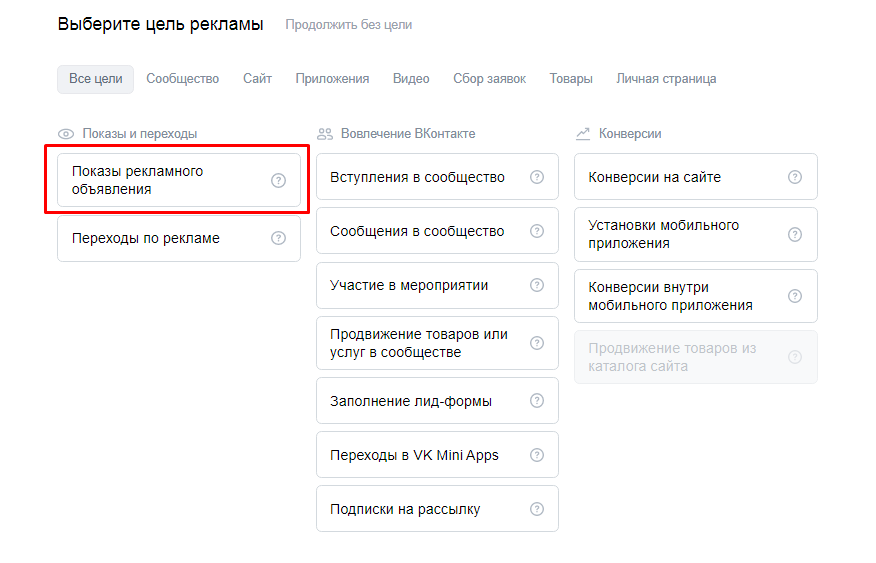Click help icon for Конверсии на сайте
The image size is (876, 563).
pos(795,177)
